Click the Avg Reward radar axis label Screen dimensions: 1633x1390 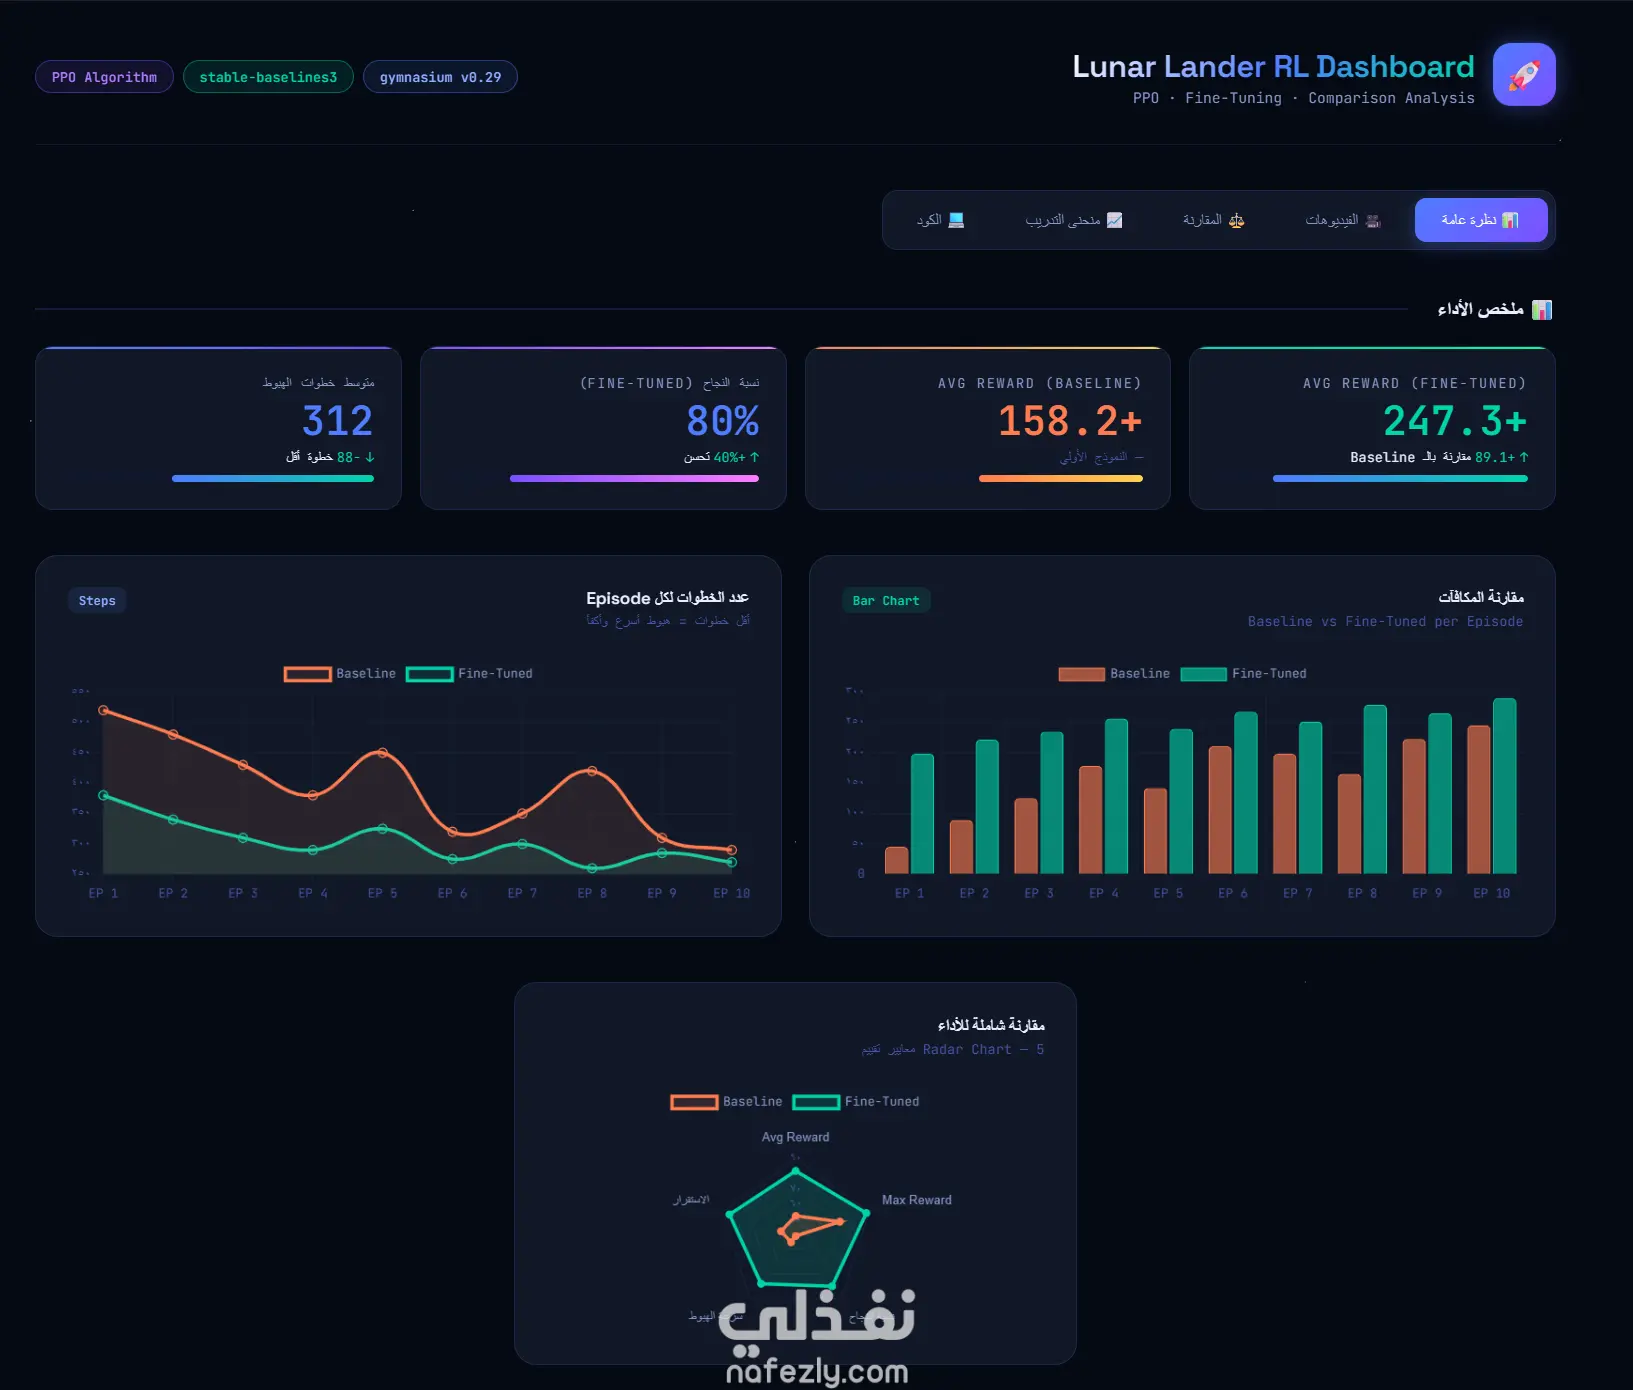coord(795,1137)
